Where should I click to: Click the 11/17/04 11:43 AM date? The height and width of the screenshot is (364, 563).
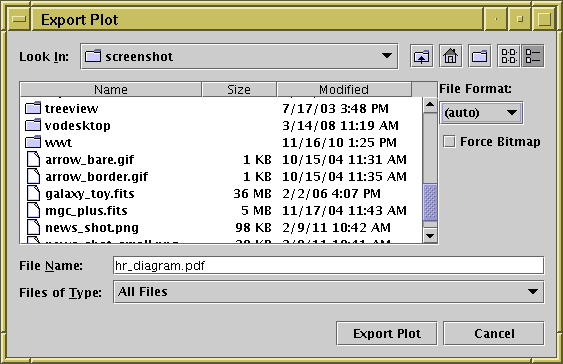pyautogui.click(x=344, y=210)
